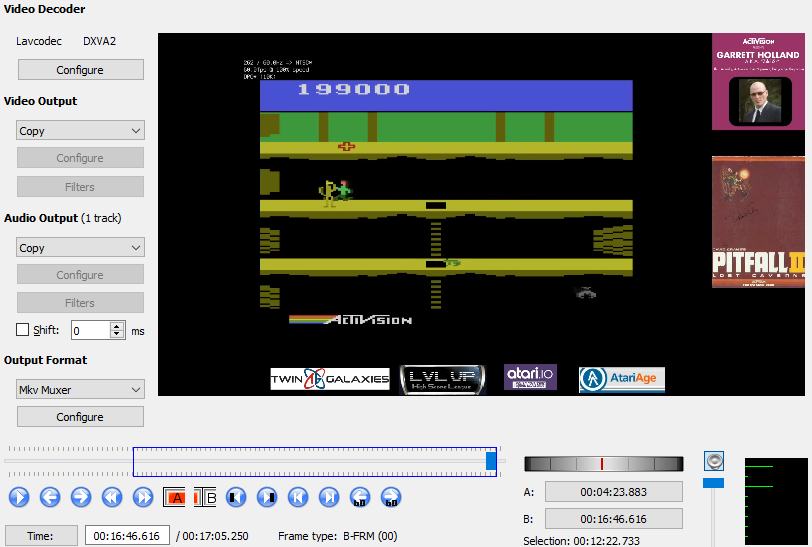812x547 pixels.
Task: Click Filters under Video Output
Action: click(80, 186)
